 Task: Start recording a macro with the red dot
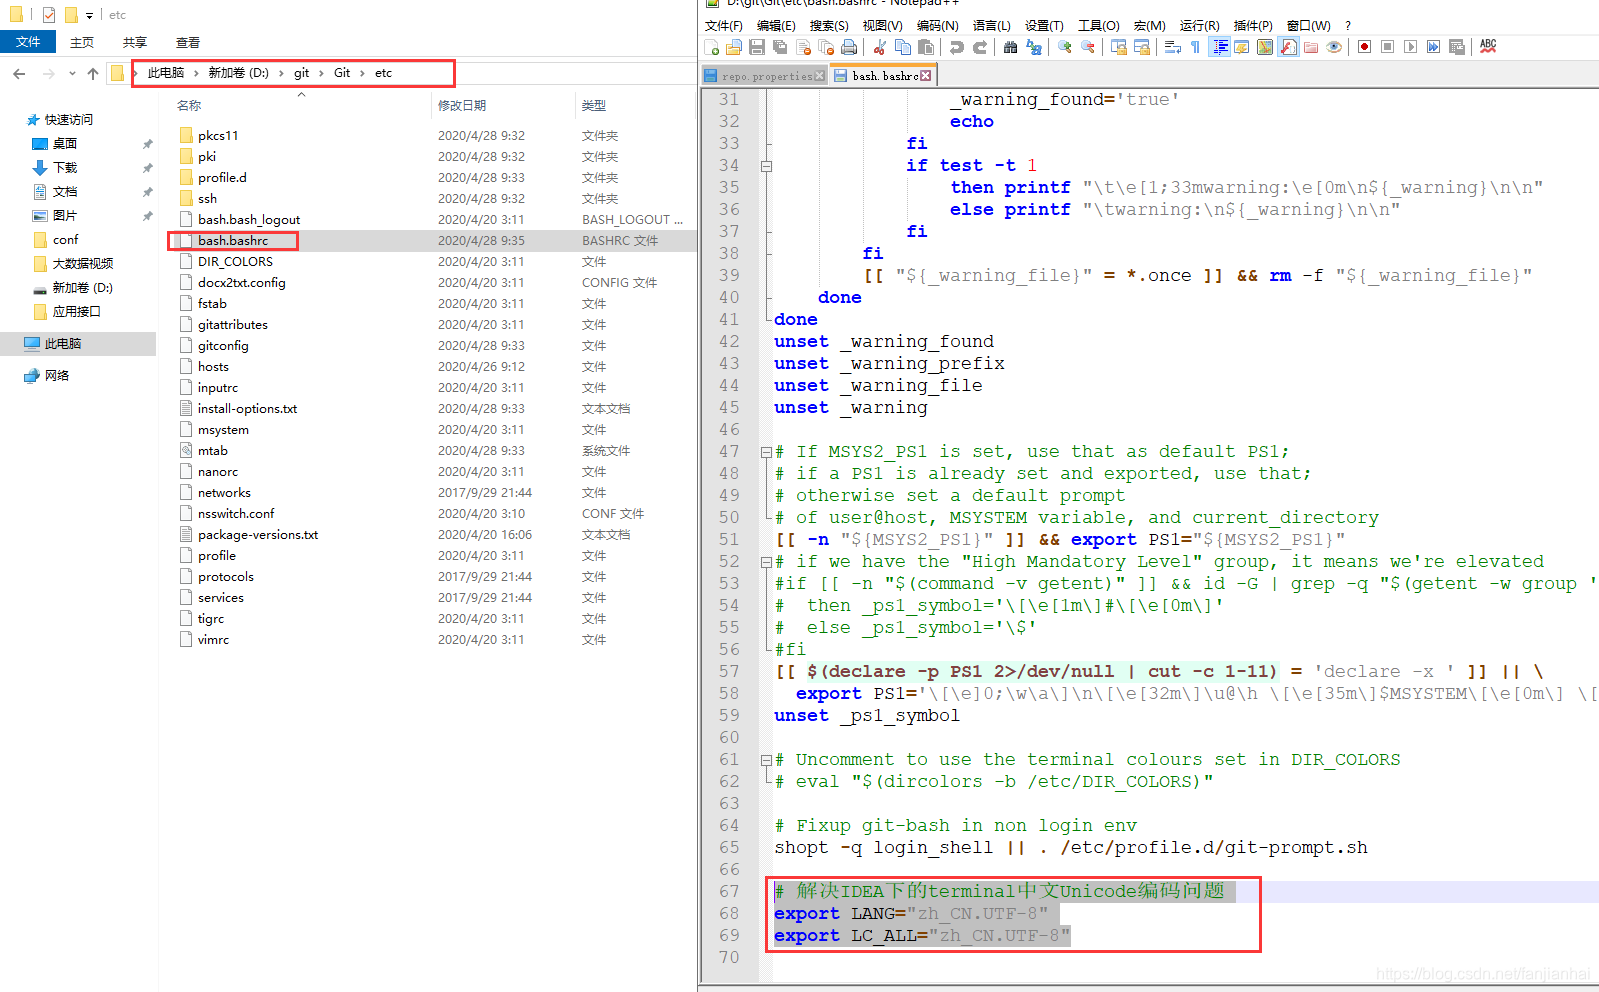[1365, 47]
